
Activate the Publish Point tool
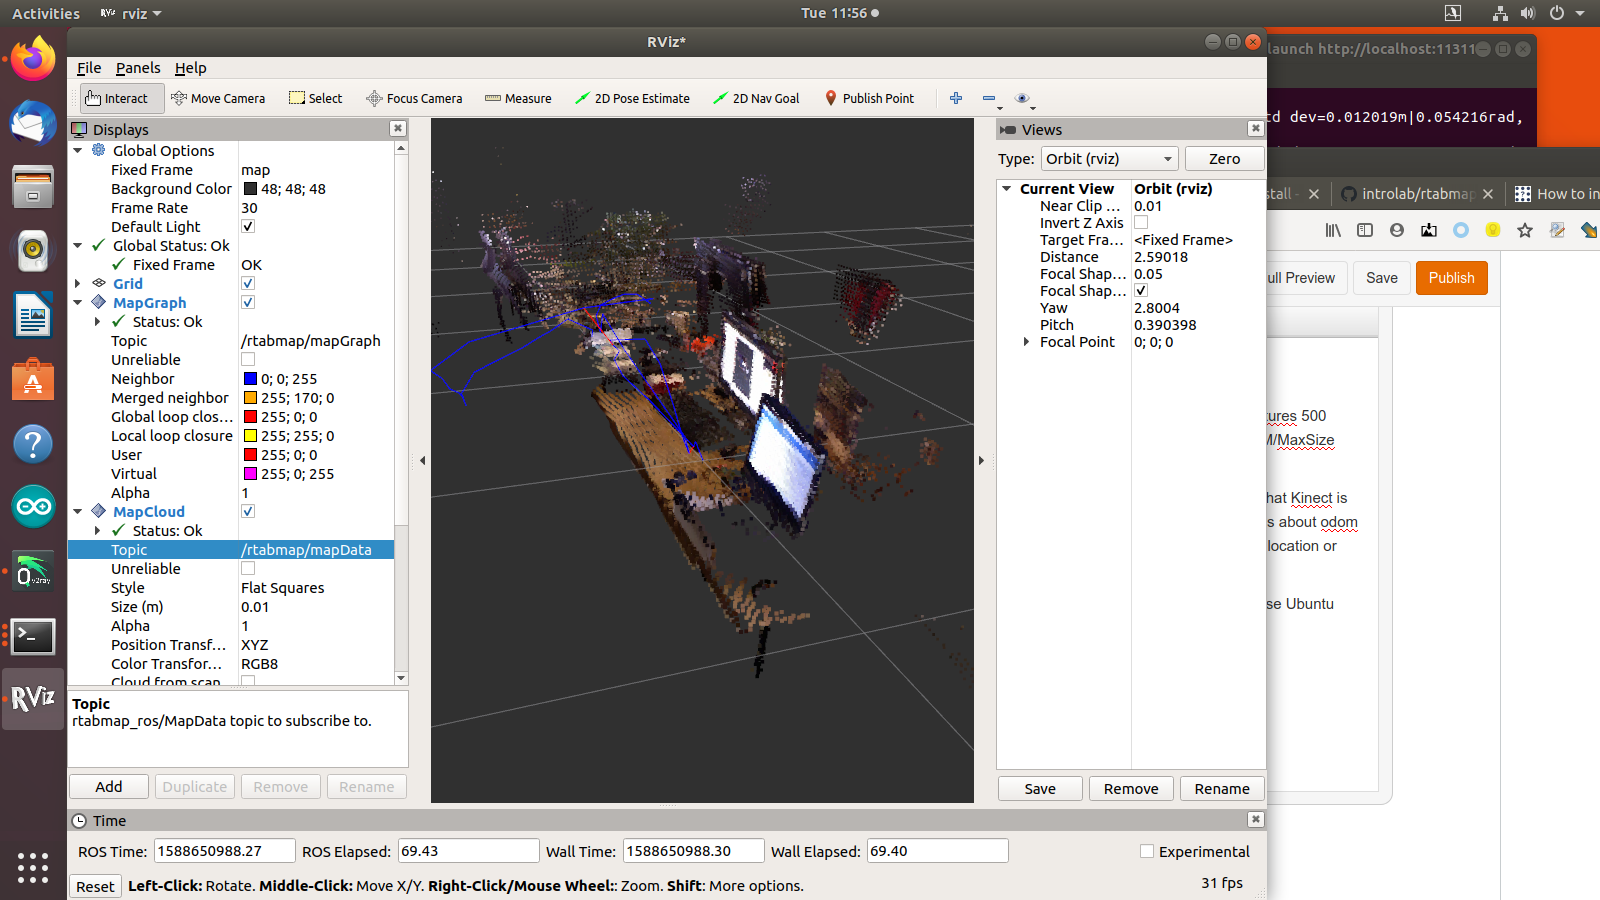pos(869,98)
